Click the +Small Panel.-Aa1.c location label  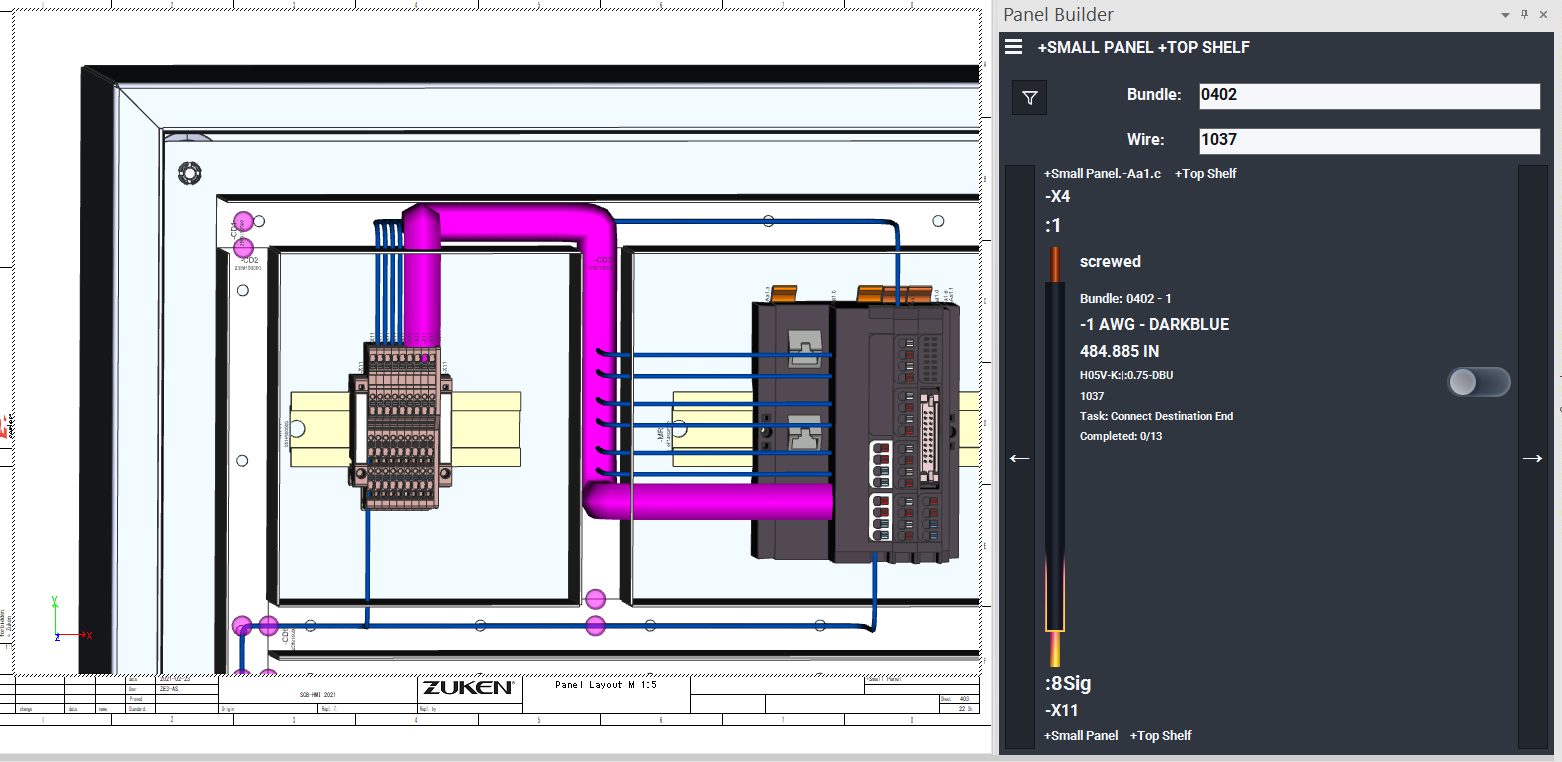1103,174
